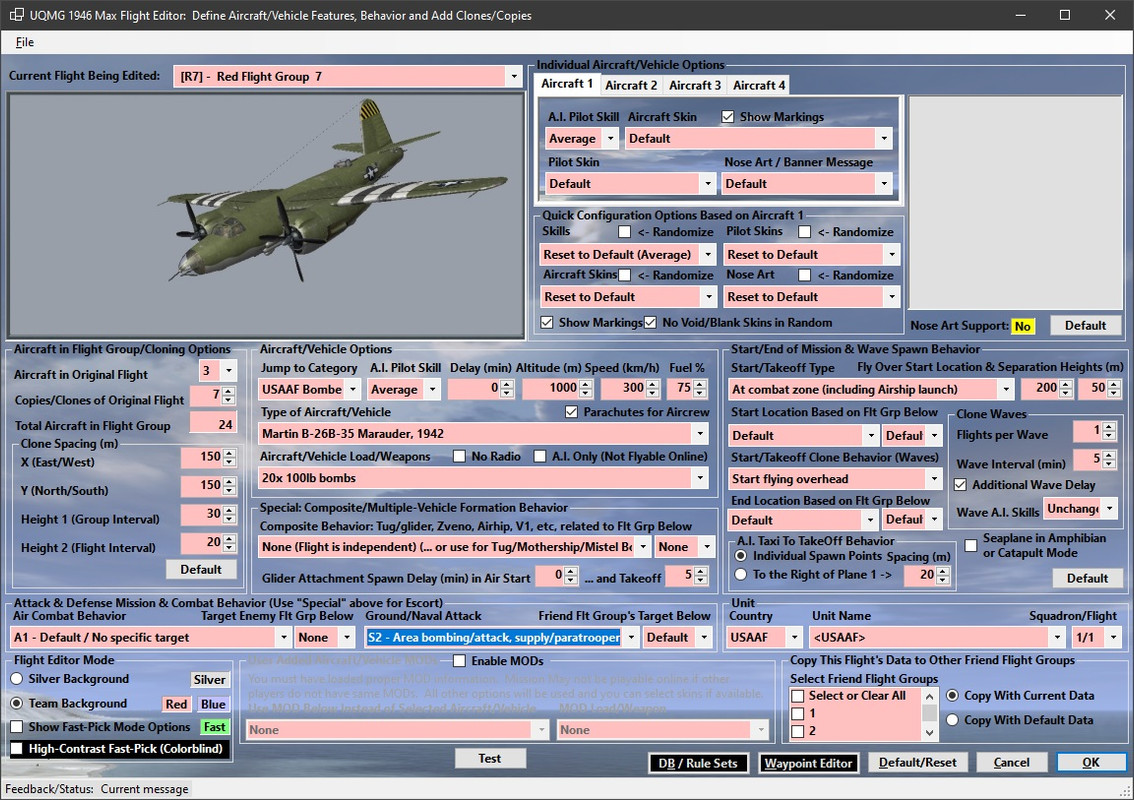The height and width of the screenshot is (800, 1134).
Task: Open Squadron/Flight 1/1 dropdown
Action: pos(1112,637)
